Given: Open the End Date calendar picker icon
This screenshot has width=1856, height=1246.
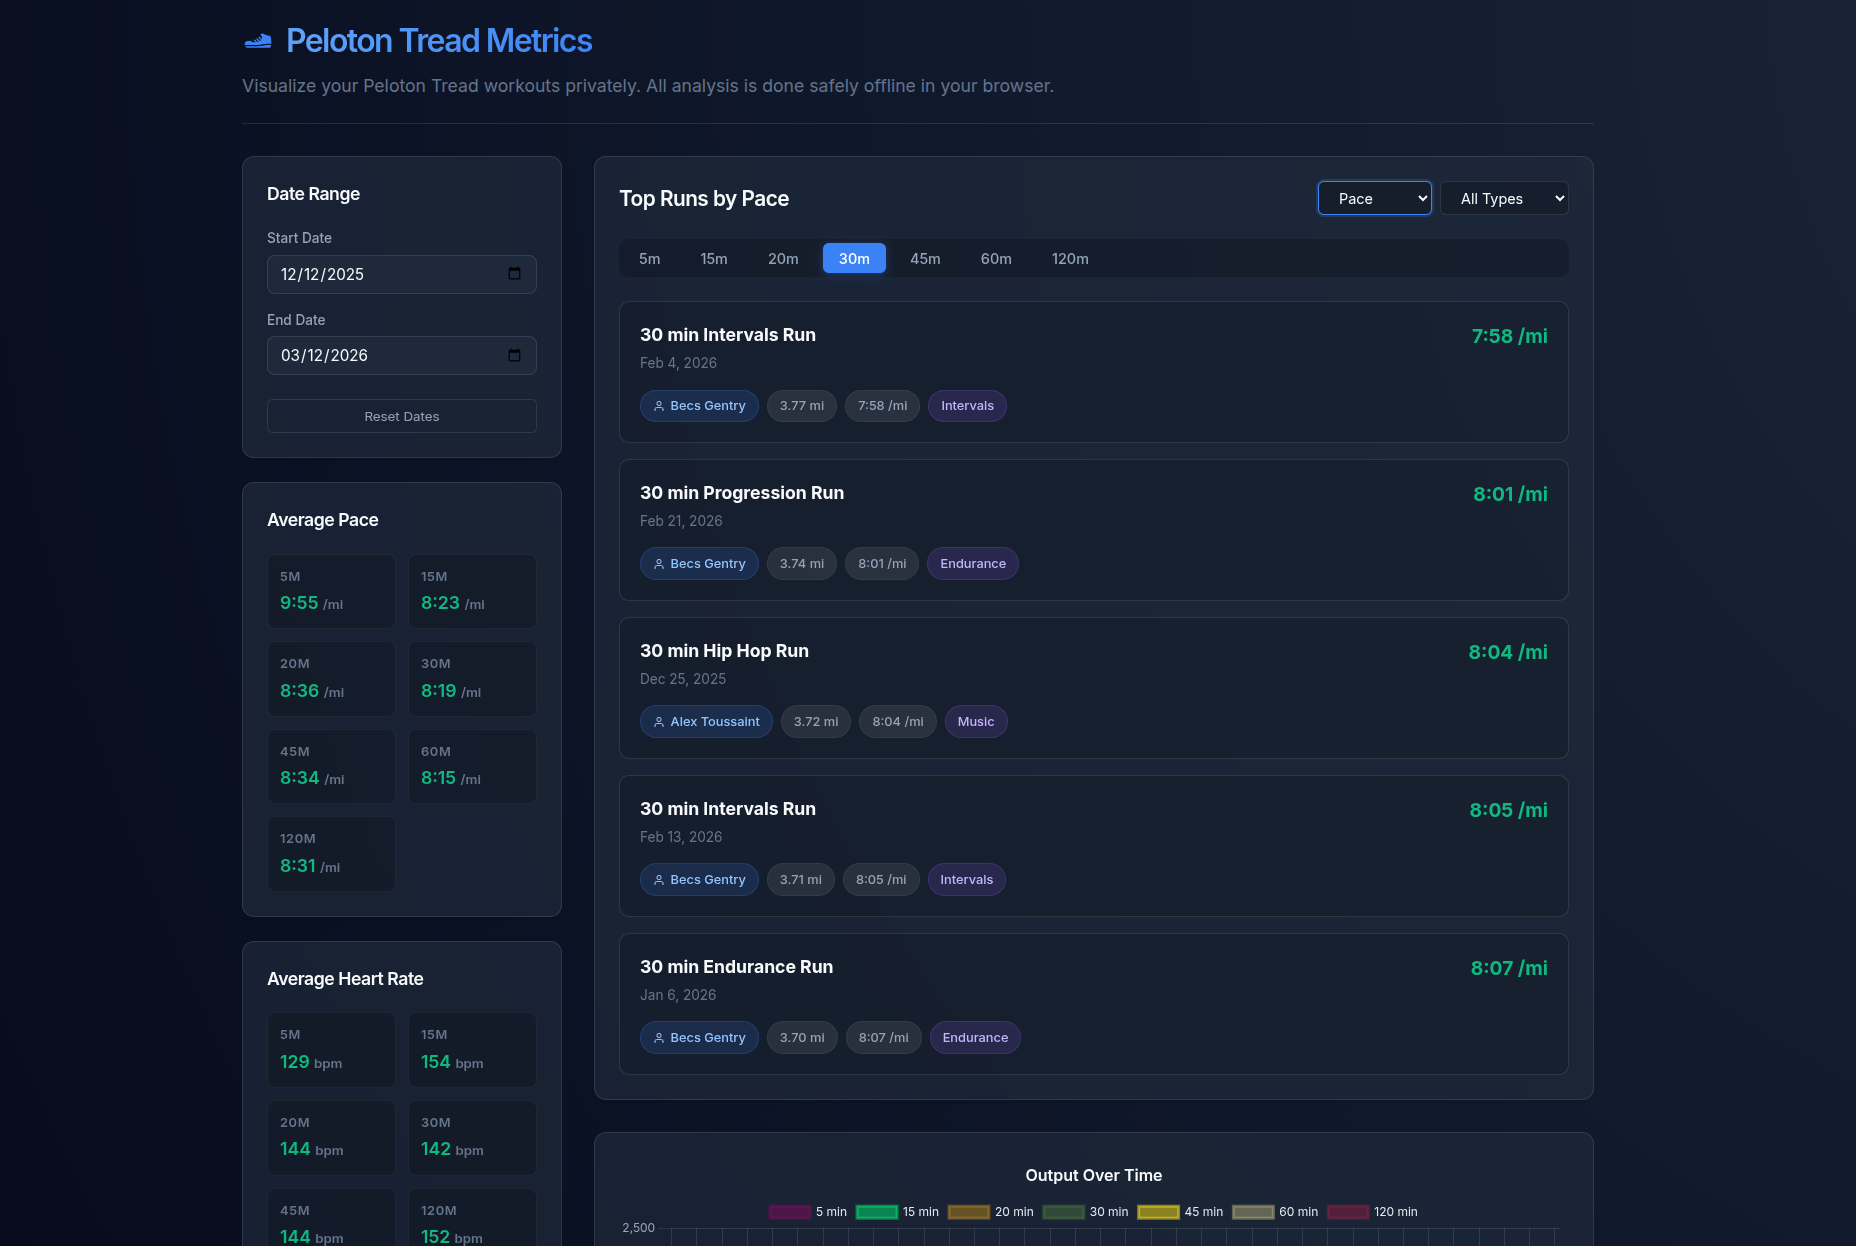Looking at the screenshot, I should click(x=514, y=355).
